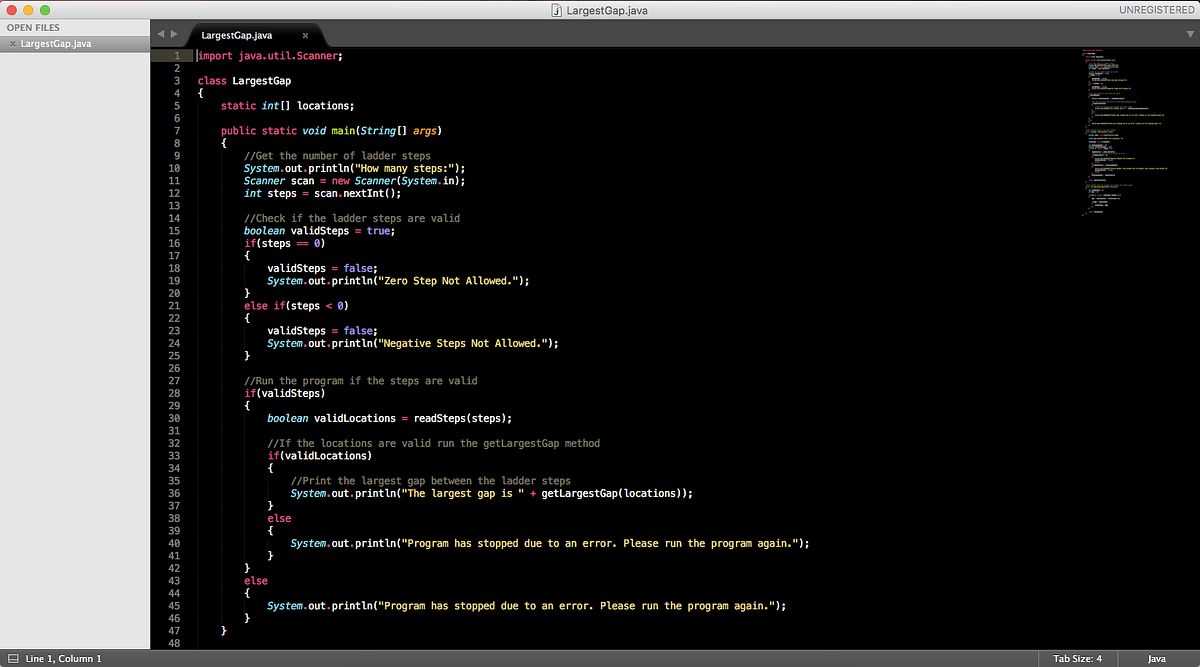Click the minimap to jump within the code
Screen dimensions: 1200x667
[x=1130, y=130]
